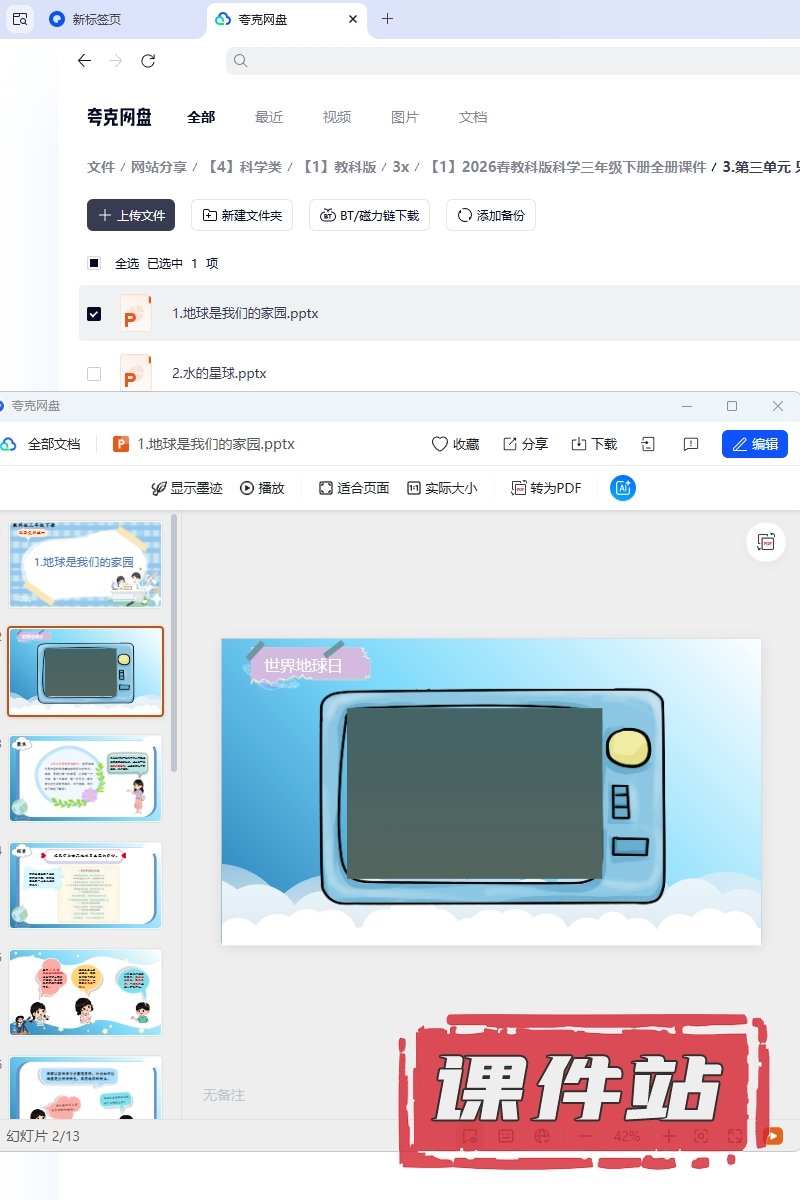Viewport: 800px width, 1200px height.
Task: Click the feedback speech-bubble icon
Action: tap(690, 444)
